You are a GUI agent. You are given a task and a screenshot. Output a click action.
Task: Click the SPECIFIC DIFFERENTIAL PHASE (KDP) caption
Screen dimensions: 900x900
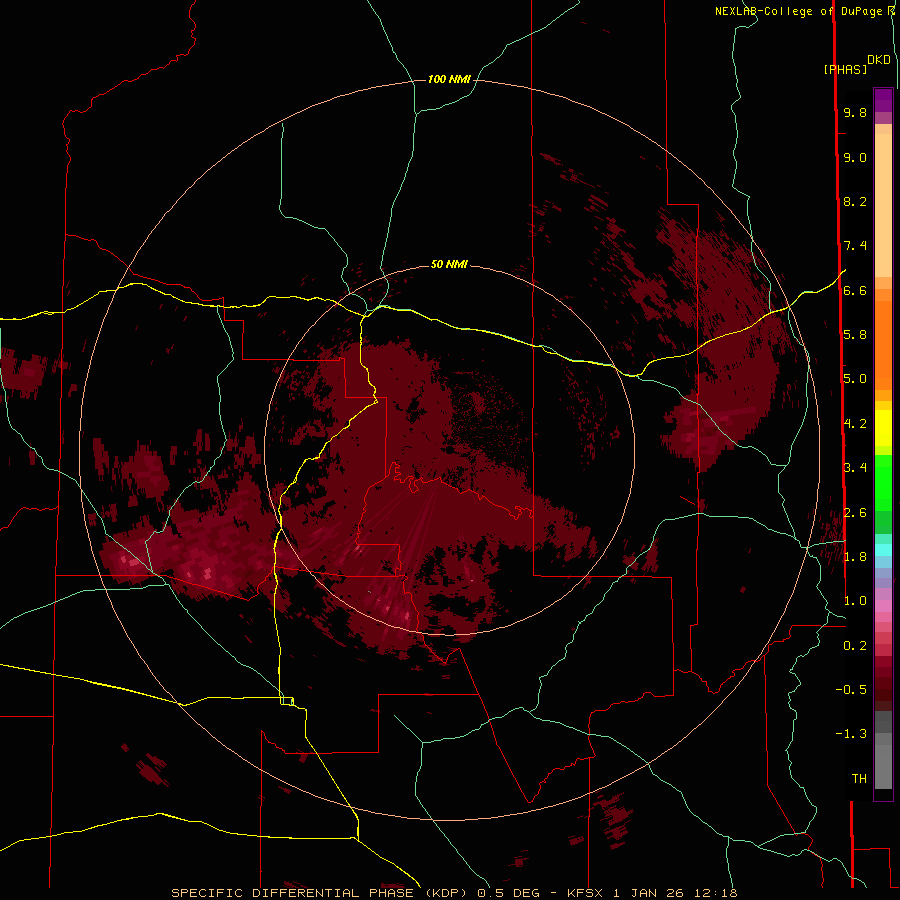319,893
